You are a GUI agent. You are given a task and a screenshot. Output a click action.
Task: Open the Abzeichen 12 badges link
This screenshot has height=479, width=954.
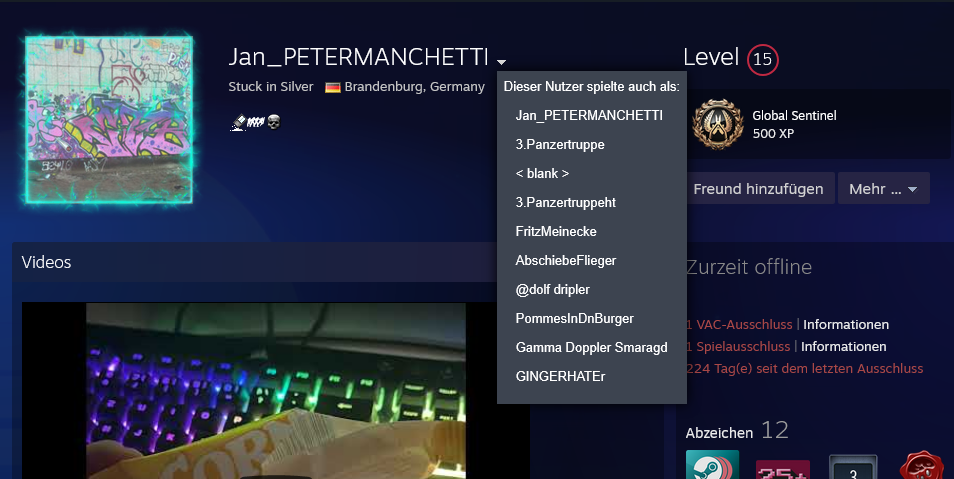737,431
